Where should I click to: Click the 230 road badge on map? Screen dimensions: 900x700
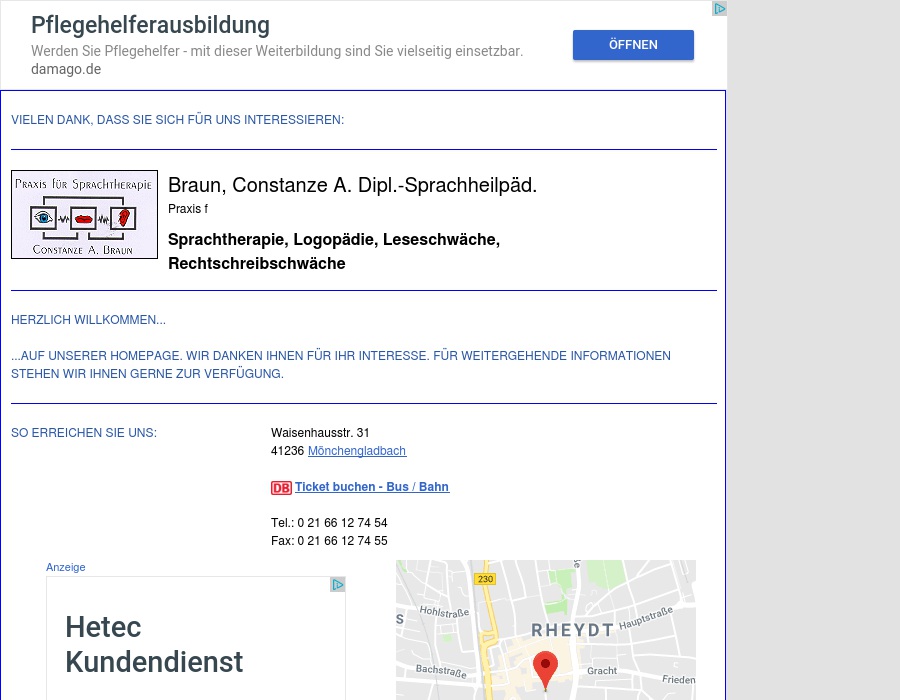pyautogui.click(x=486, y=579)
